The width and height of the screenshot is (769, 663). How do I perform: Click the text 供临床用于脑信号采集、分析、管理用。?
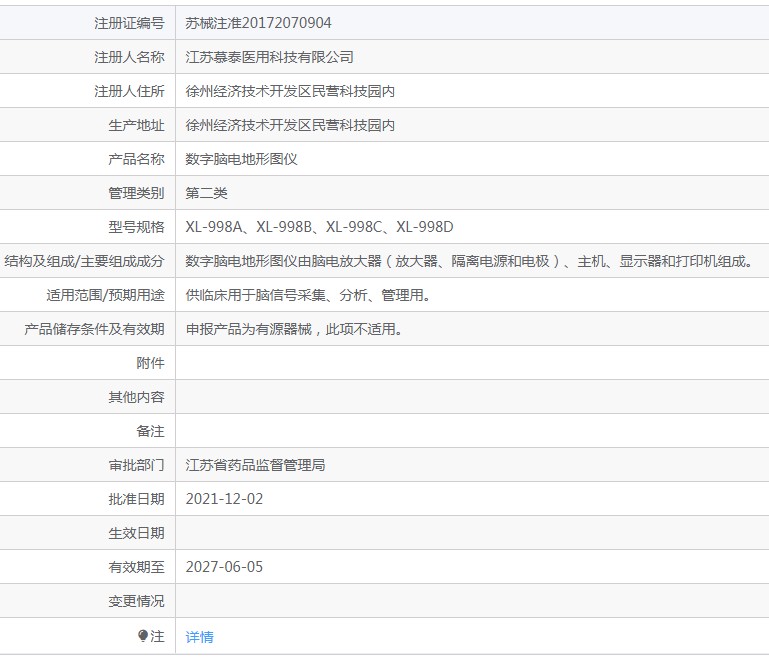[x=308, y=295]
